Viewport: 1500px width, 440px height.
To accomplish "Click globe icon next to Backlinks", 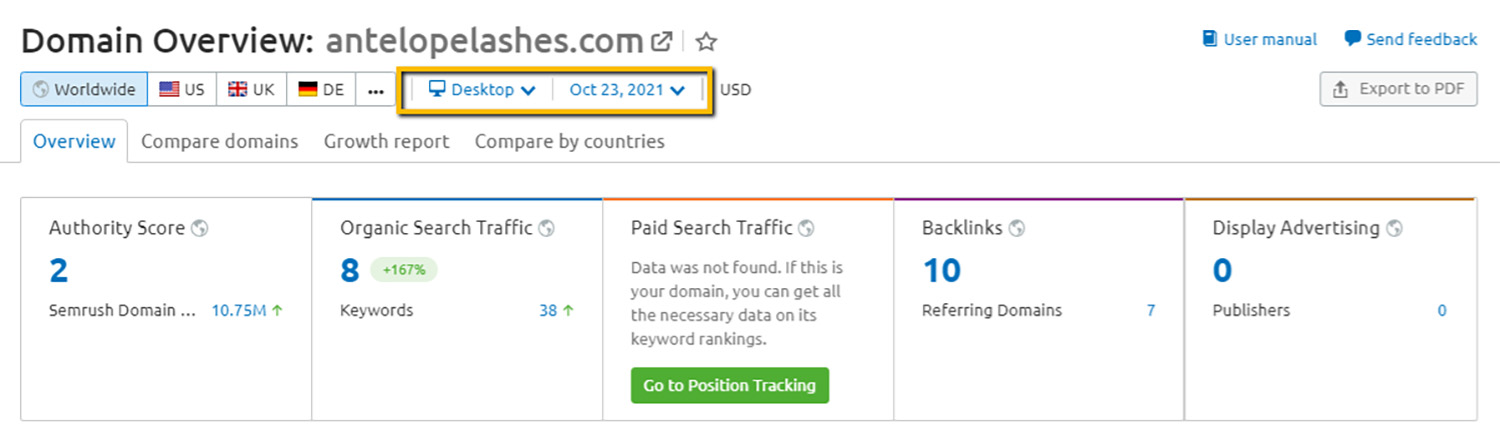I will pos(1017,228).
